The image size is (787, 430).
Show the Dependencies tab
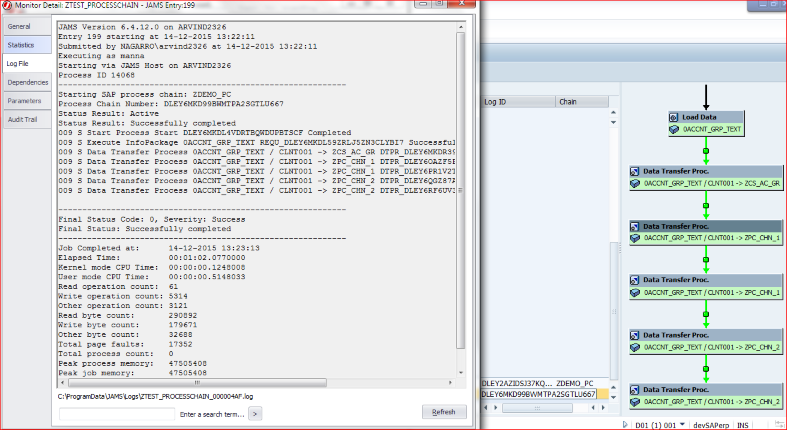tap(27, 82)
